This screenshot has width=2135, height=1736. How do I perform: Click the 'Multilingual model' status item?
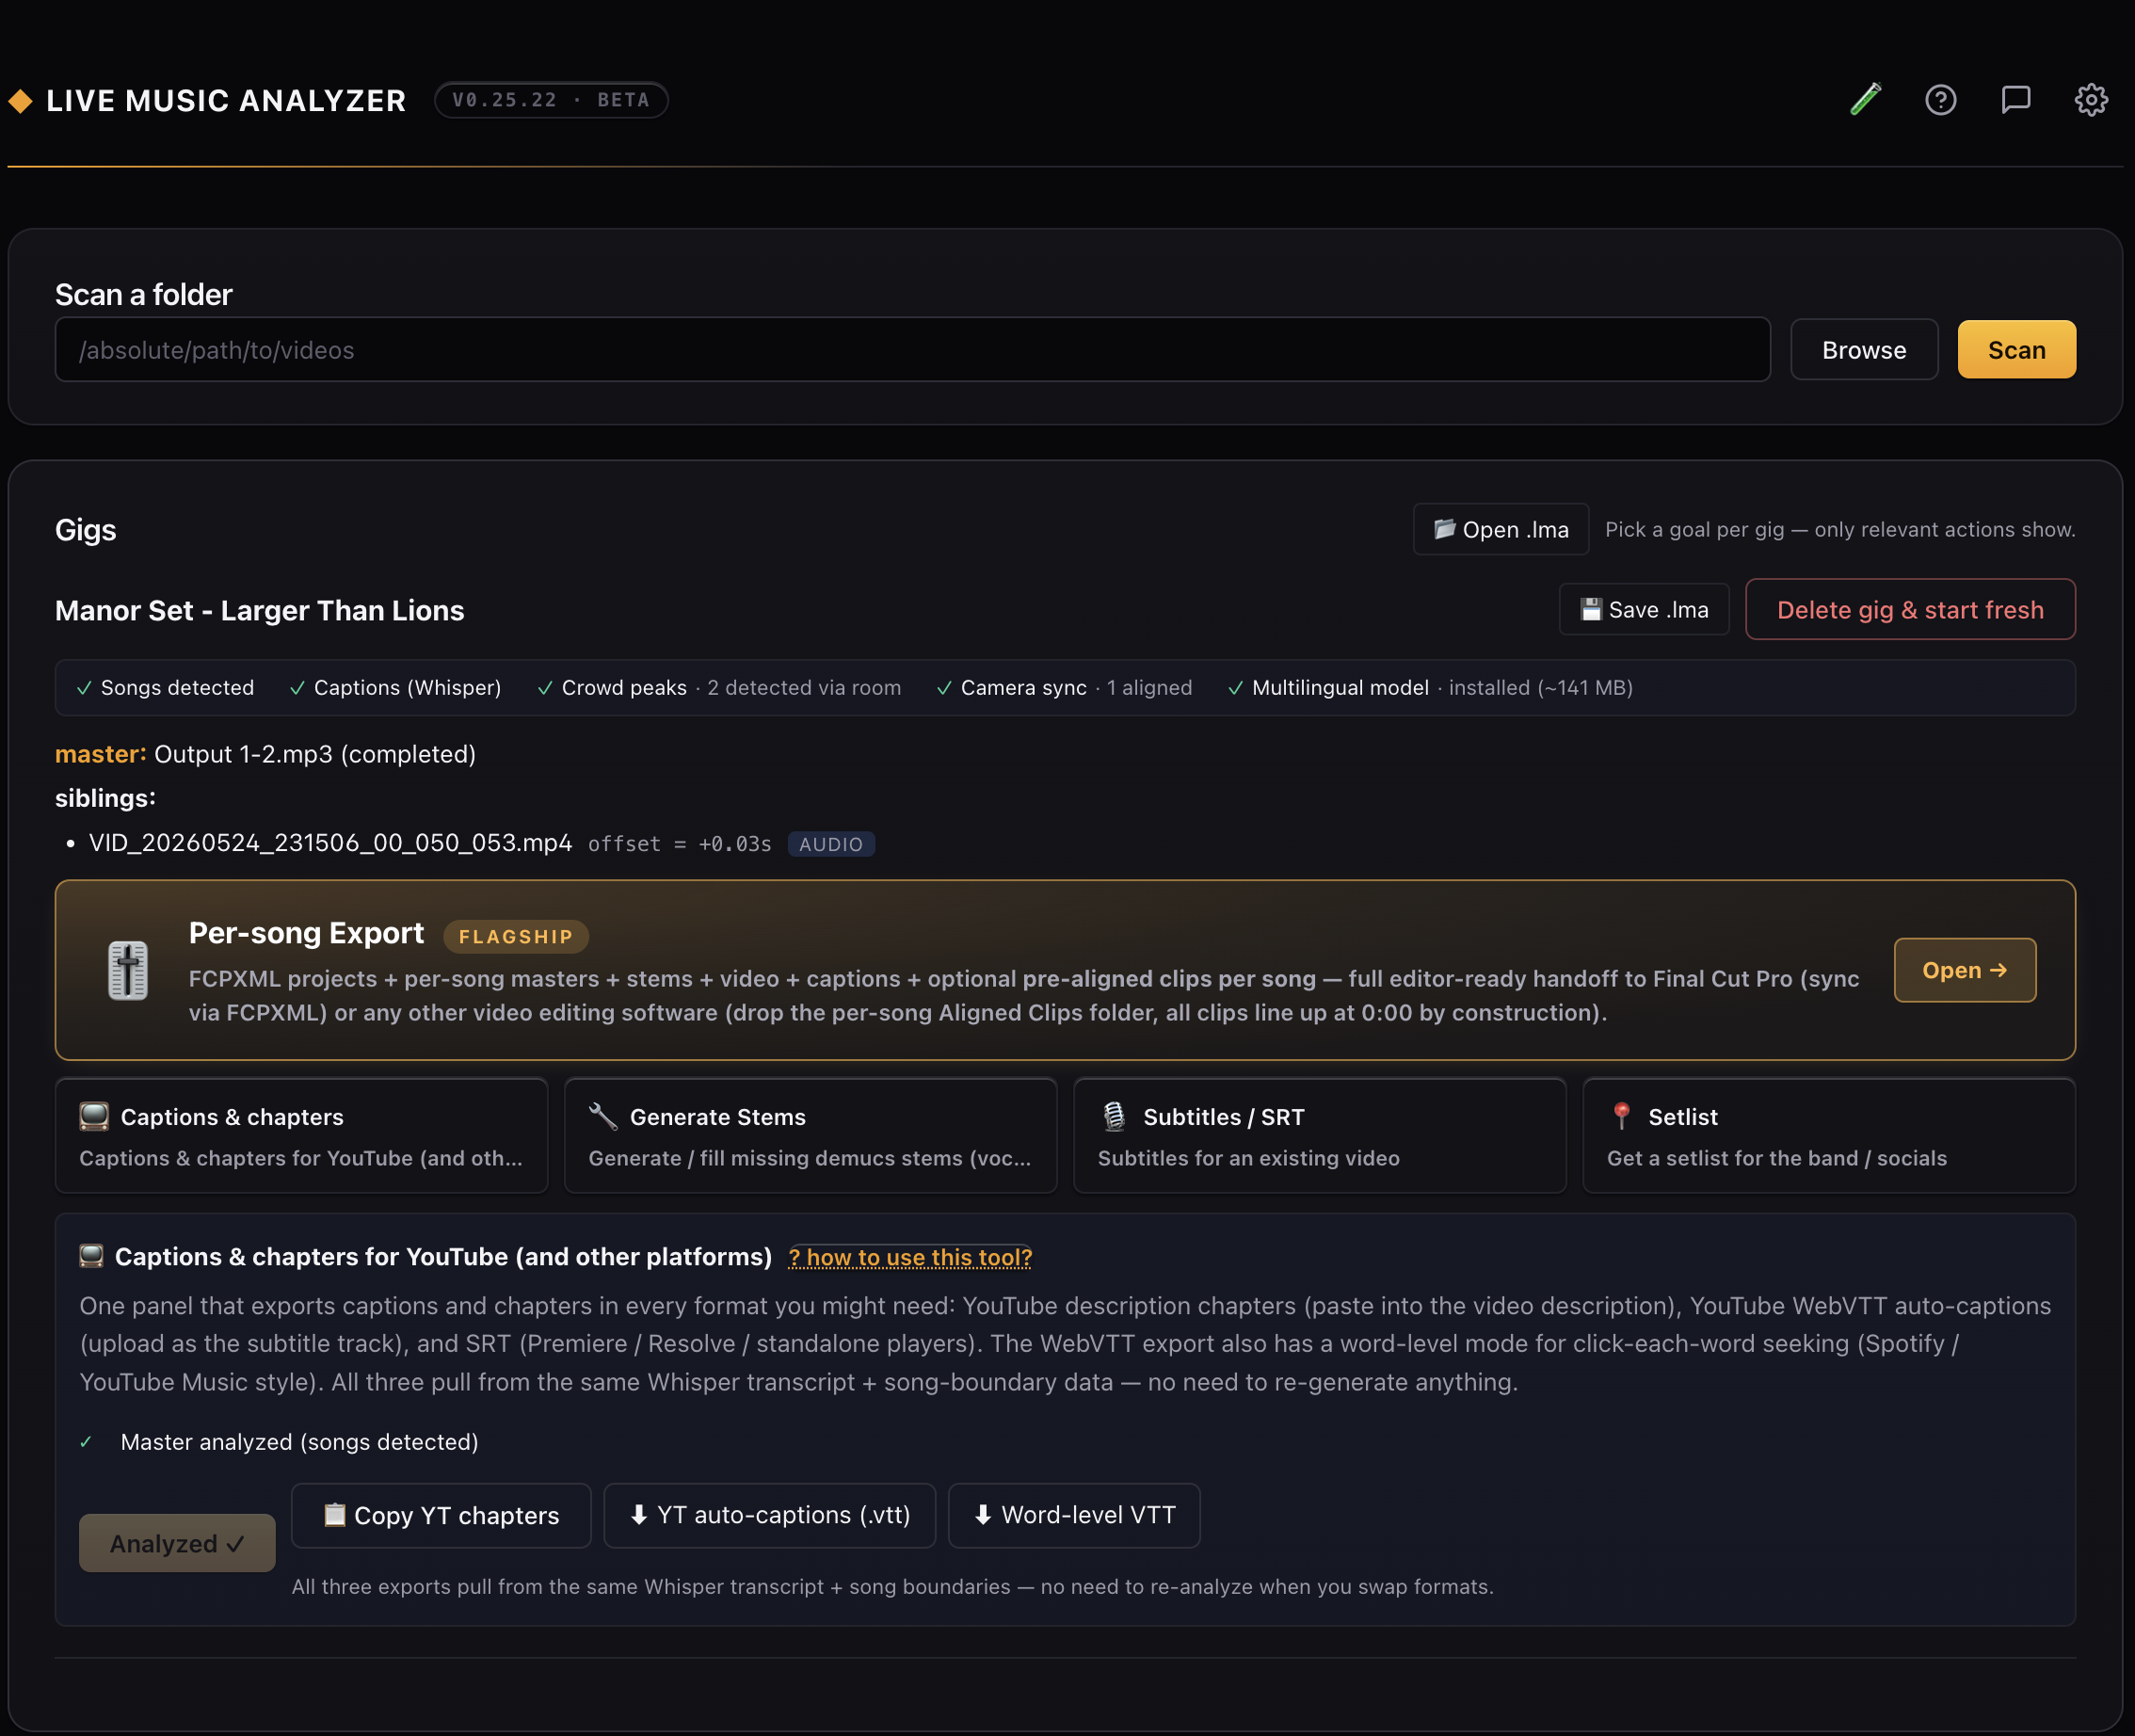pyautogui.click(x=1429, y=687)
